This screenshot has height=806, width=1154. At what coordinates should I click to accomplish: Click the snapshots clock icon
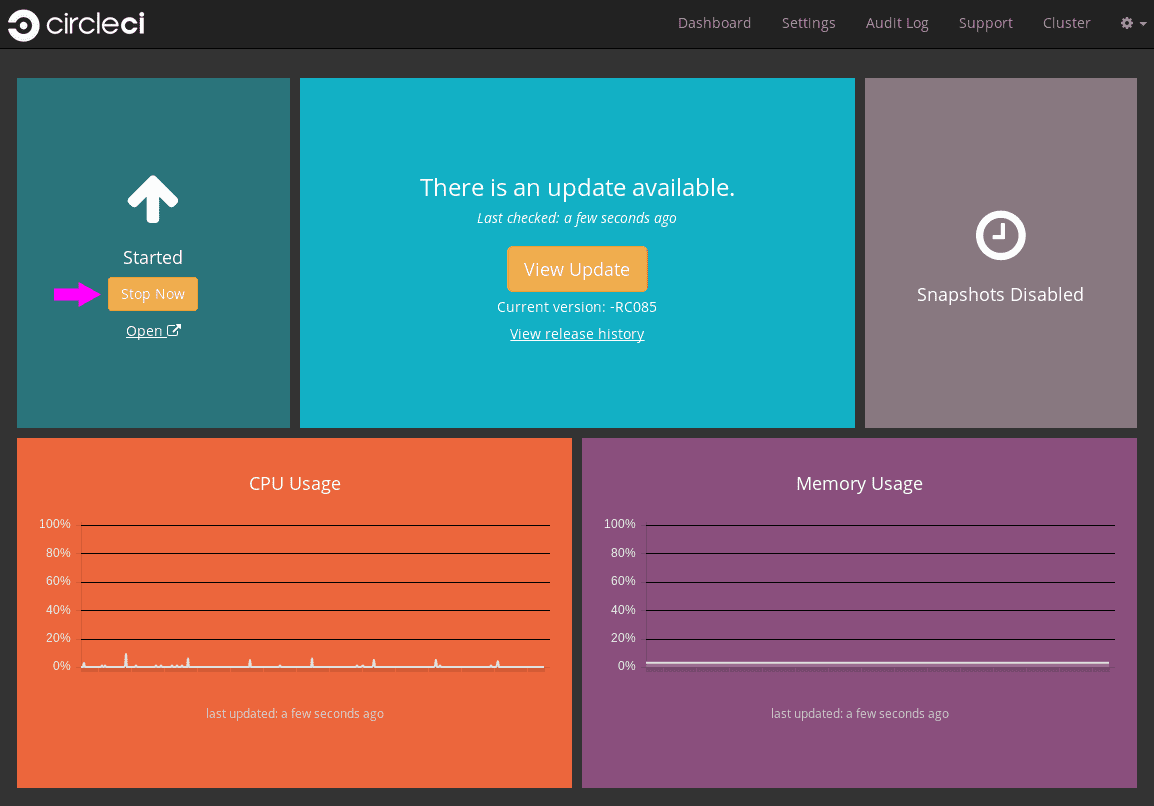[x=1000, y=236]
